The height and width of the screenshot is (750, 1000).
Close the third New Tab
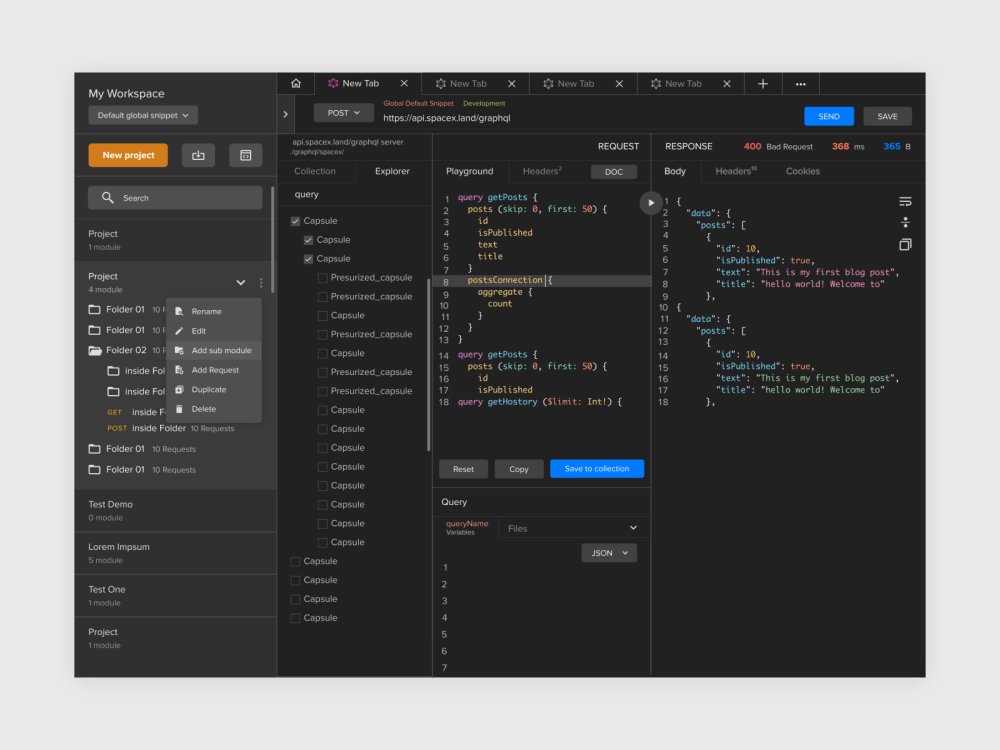coord(619,84)
